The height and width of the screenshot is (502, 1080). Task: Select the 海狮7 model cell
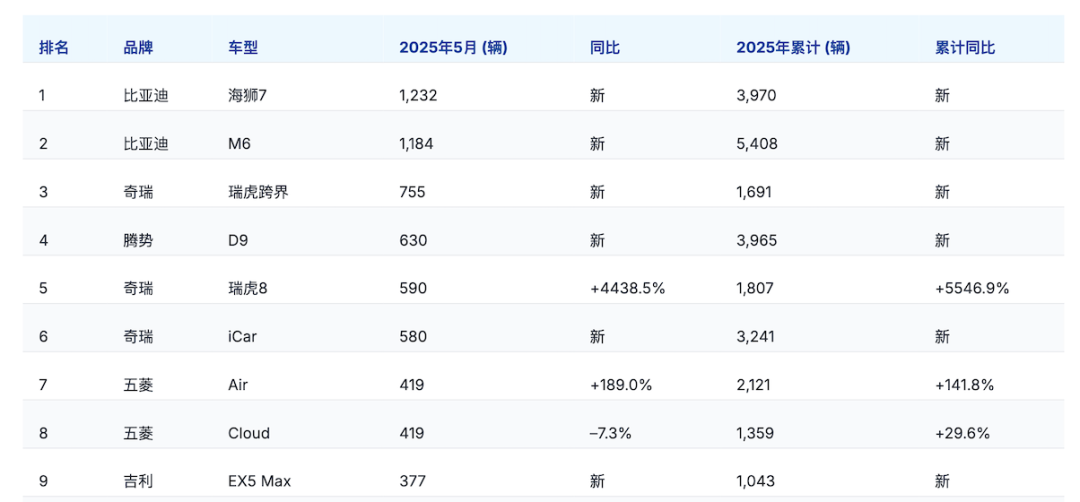tap(247, 96)
